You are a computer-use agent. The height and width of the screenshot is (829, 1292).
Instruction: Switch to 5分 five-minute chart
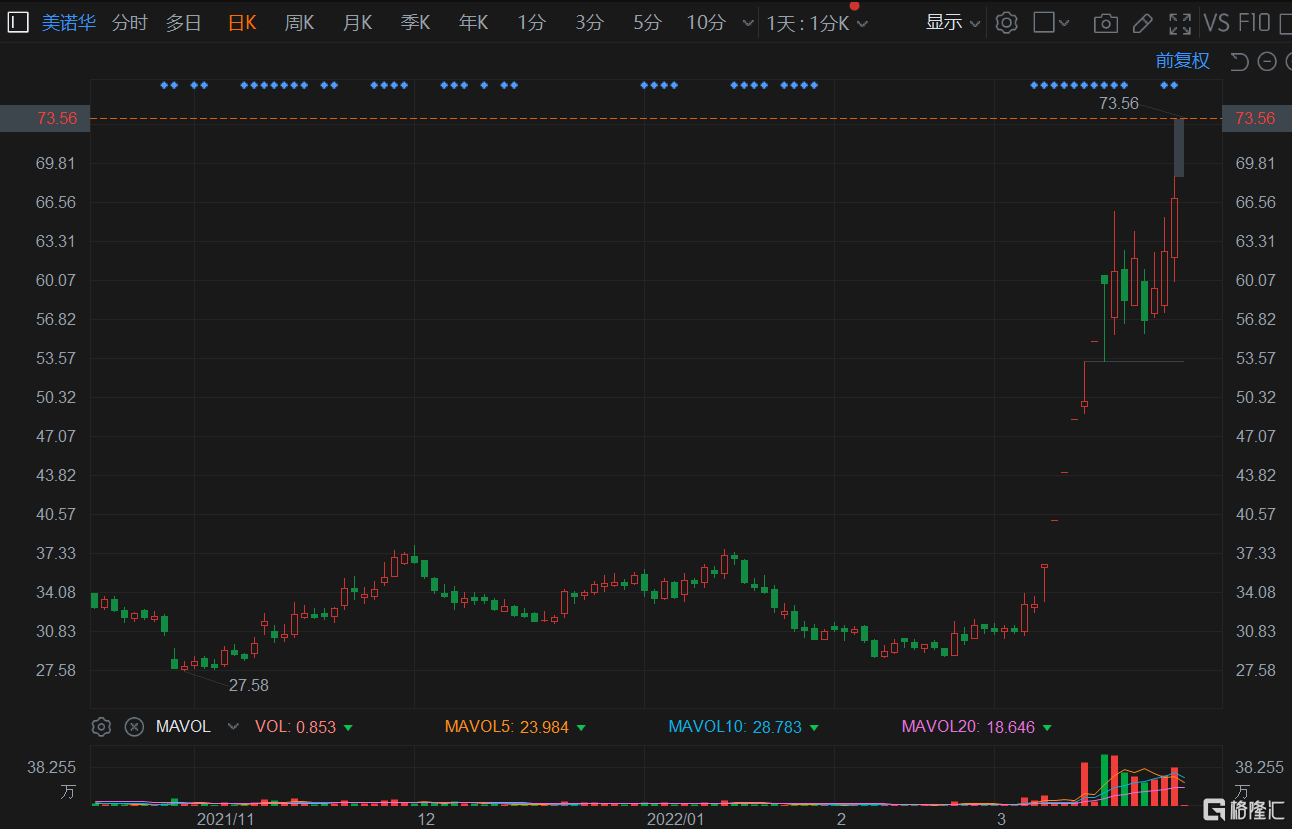(x=647, y=22)
